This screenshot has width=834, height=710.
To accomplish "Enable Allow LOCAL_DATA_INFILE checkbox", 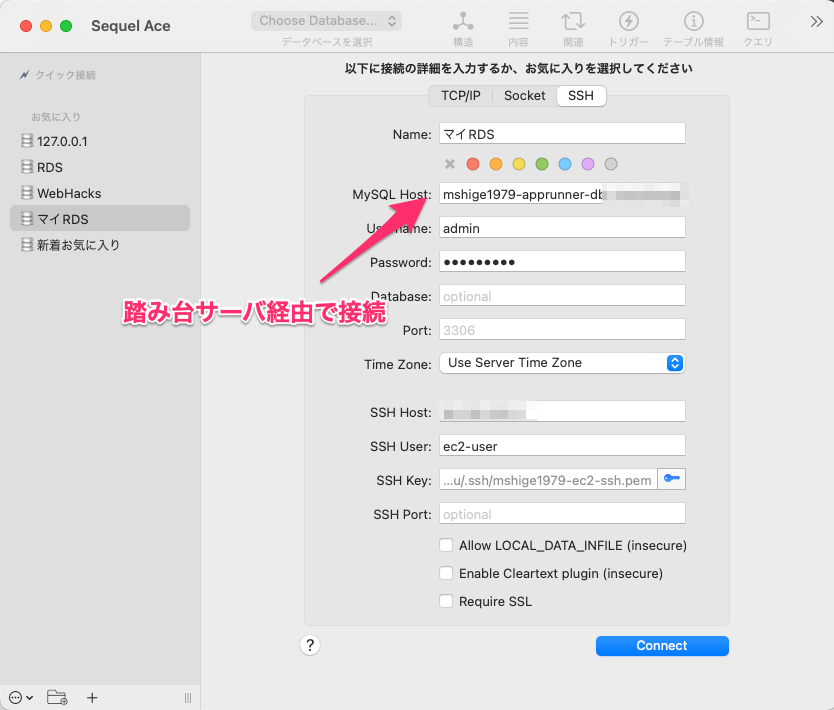I will (x=446, y=545).
